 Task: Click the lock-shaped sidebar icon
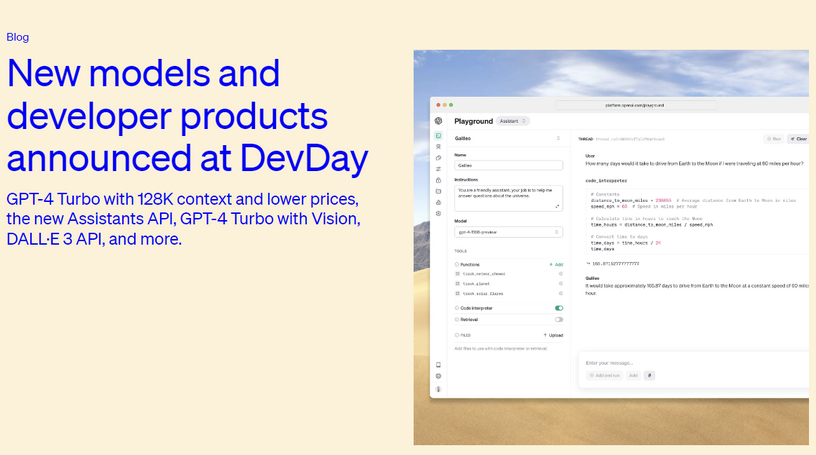tap(438, 180)
